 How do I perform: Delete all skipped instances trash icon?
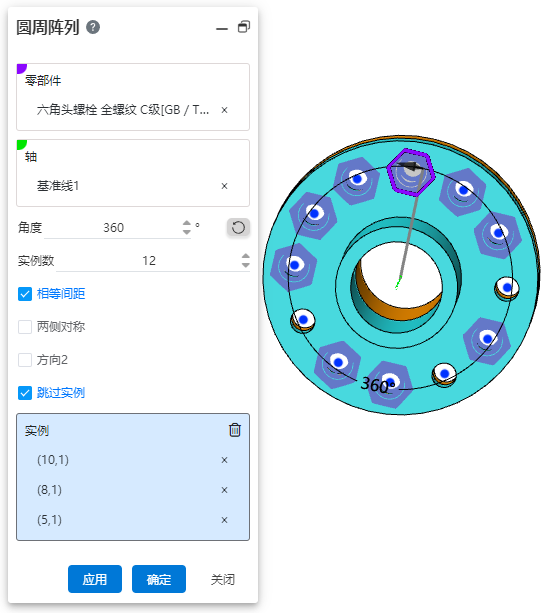tap(235, 430)
